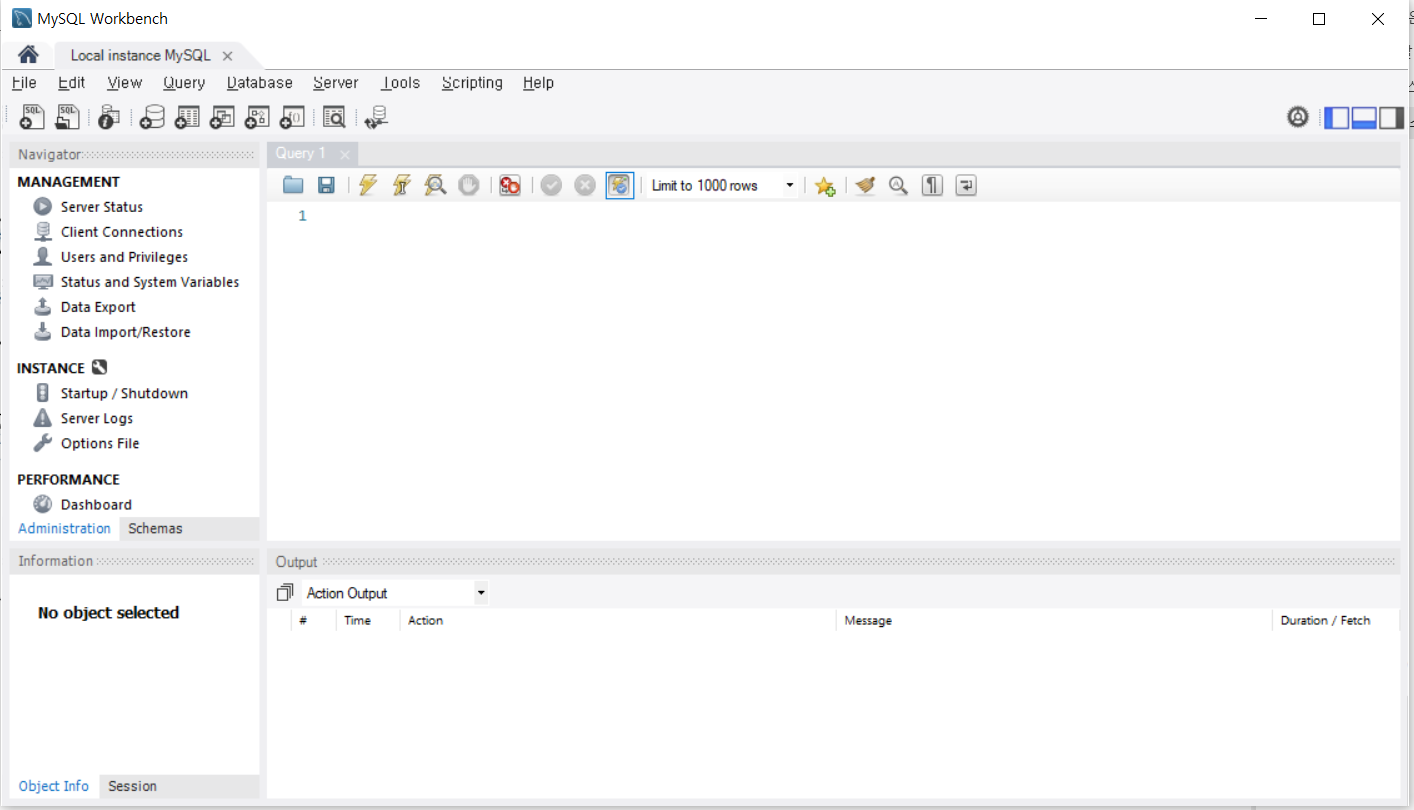
Task: Create a new SQL tab icon
Action: click(32, 117)
